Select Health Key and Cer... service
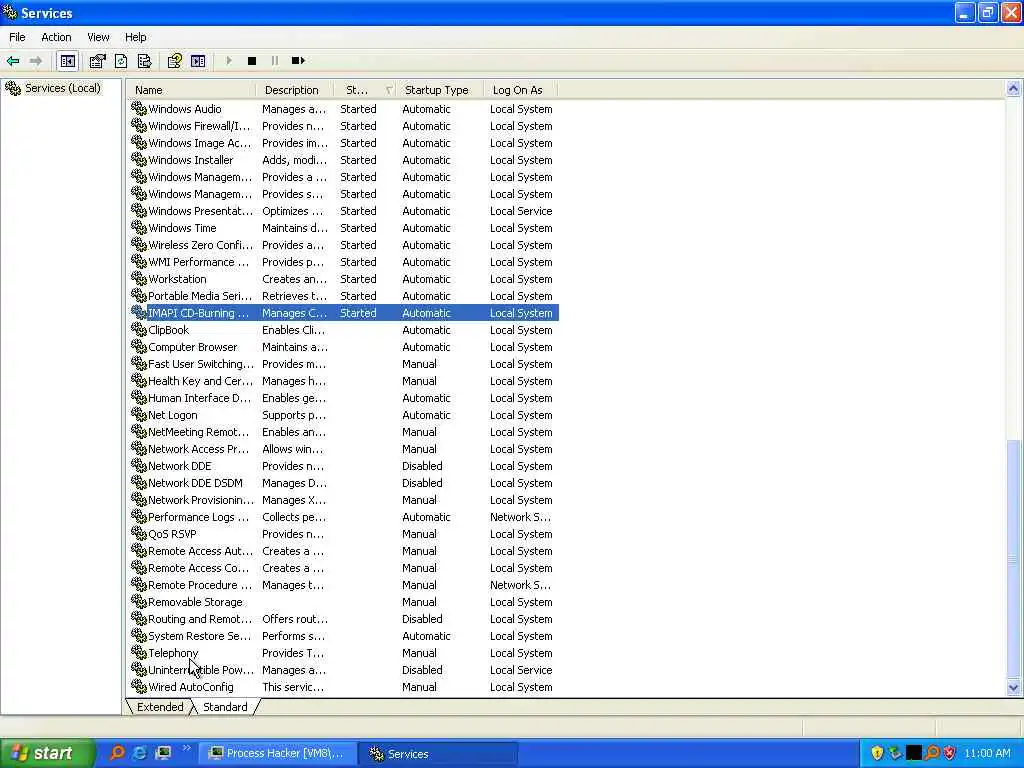Image resolution: width=1024 pixels, height=768 pixels. 200,381
